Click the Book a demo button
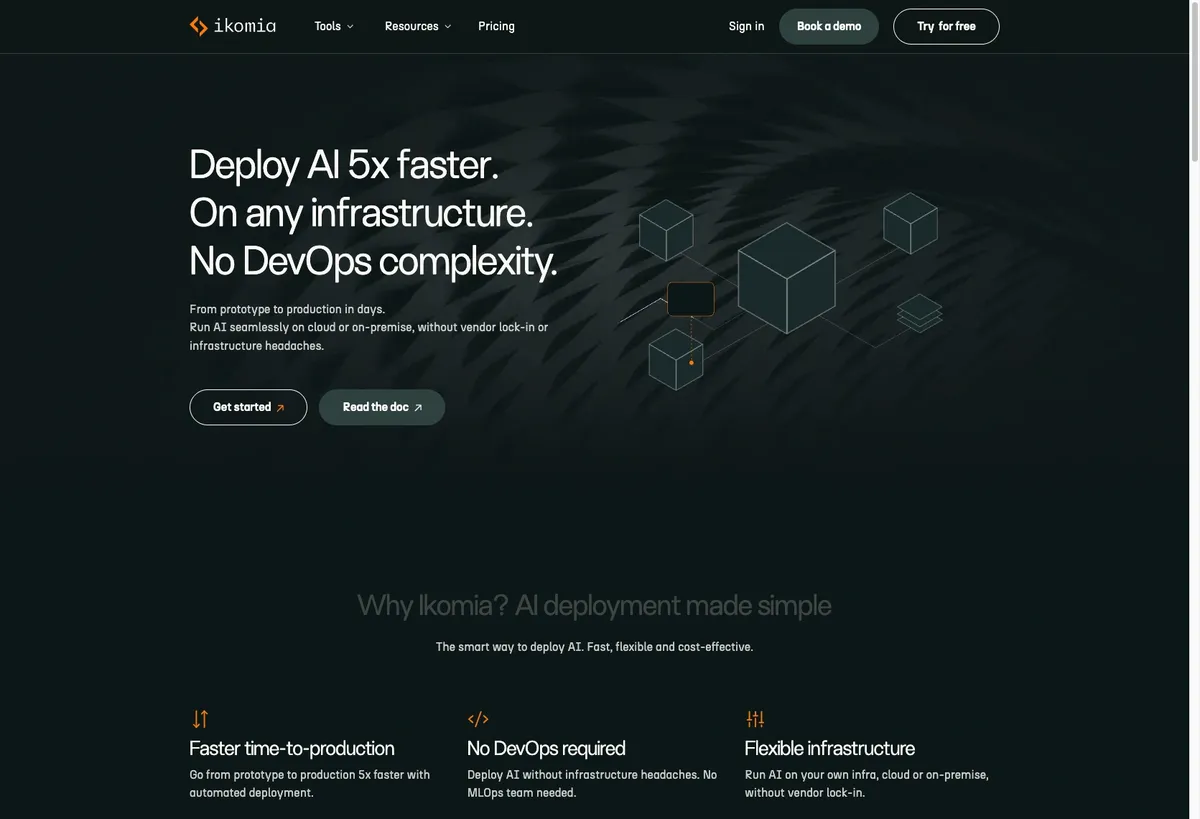 click(829, 26)
